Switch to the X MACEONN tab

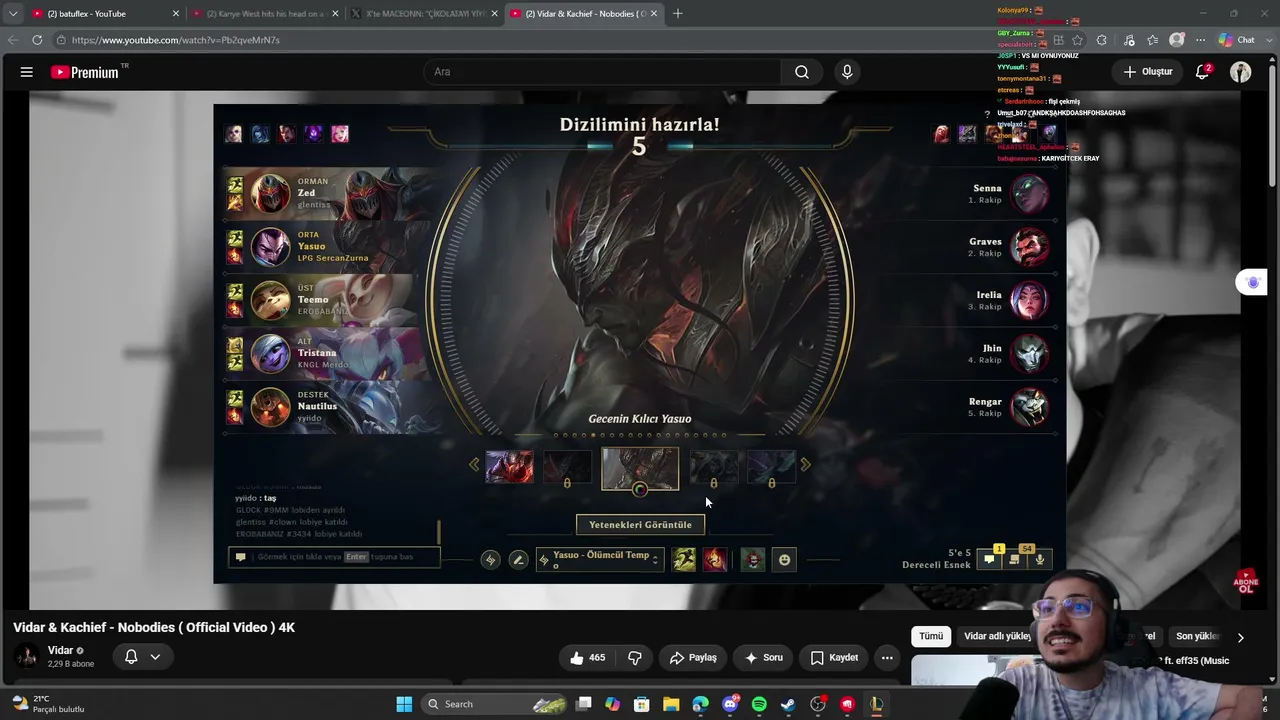tap(425, 14)
